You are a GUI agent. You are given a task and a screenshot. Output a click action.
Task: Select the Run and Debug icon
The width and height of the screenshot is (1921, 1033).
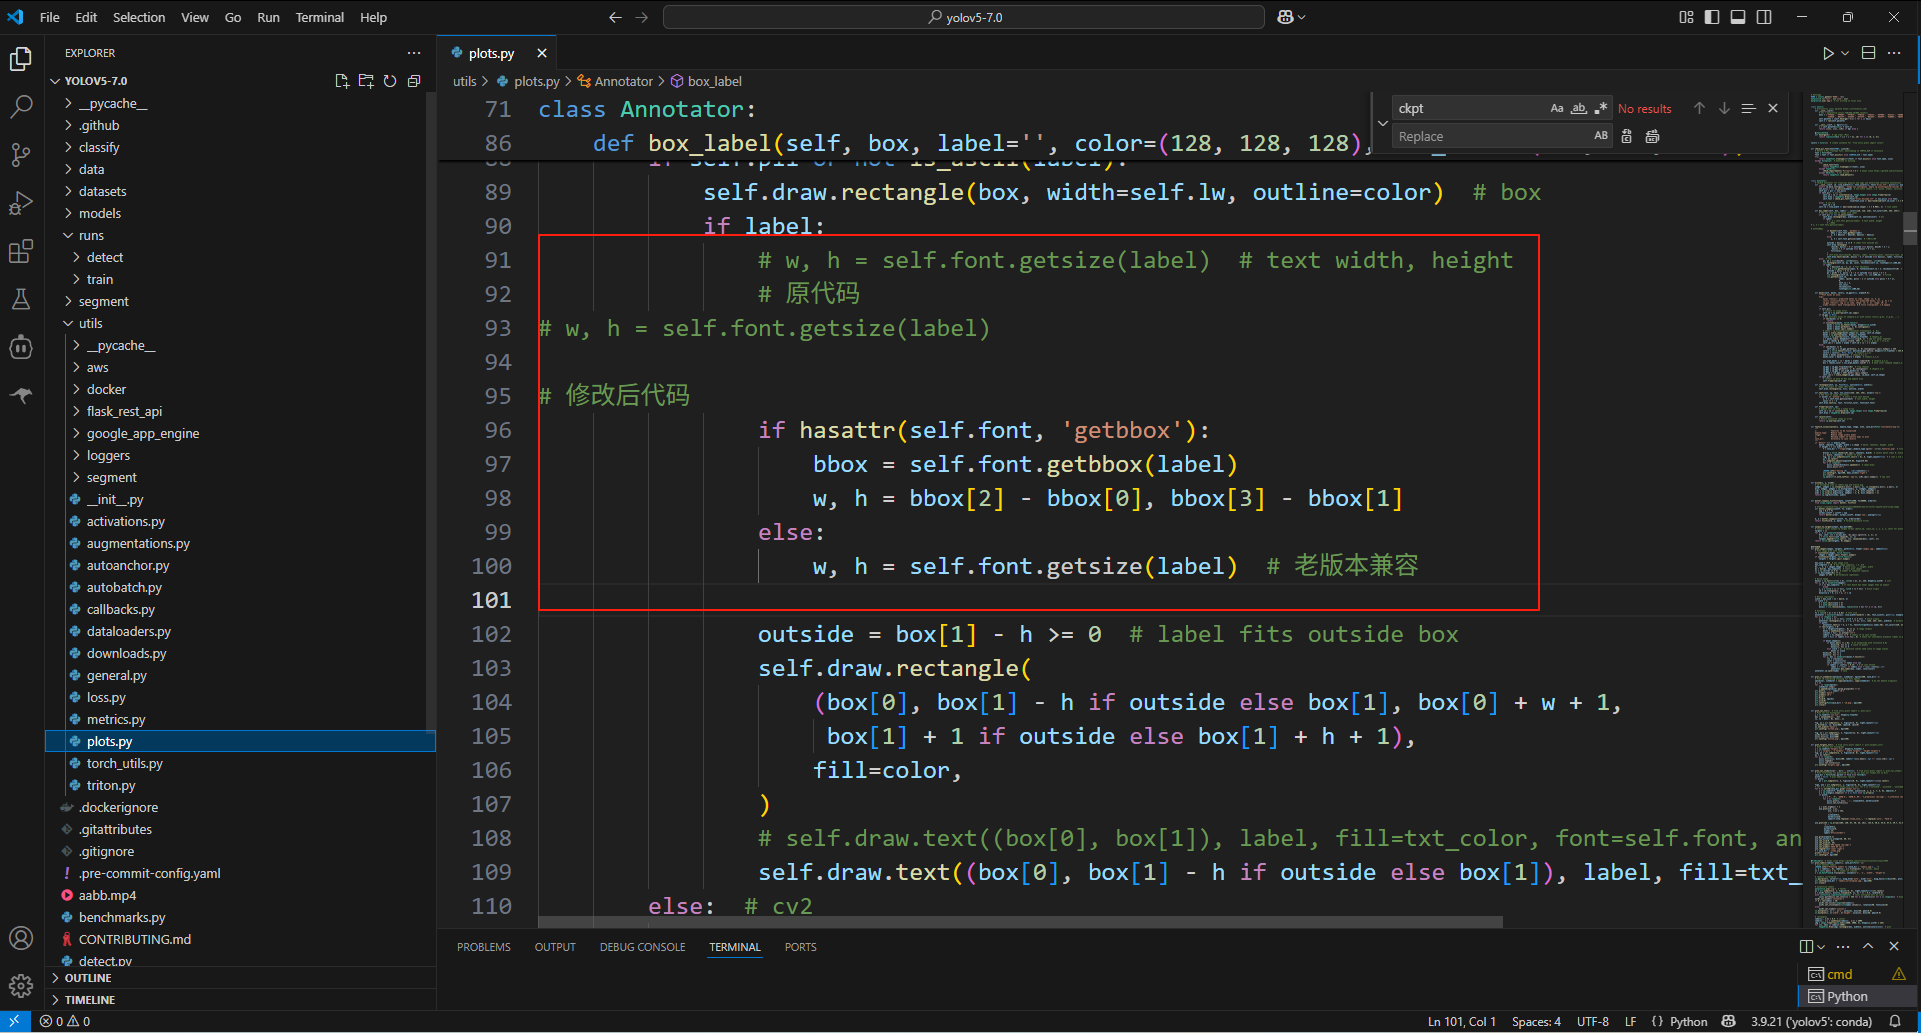click(x=21, y=202)
